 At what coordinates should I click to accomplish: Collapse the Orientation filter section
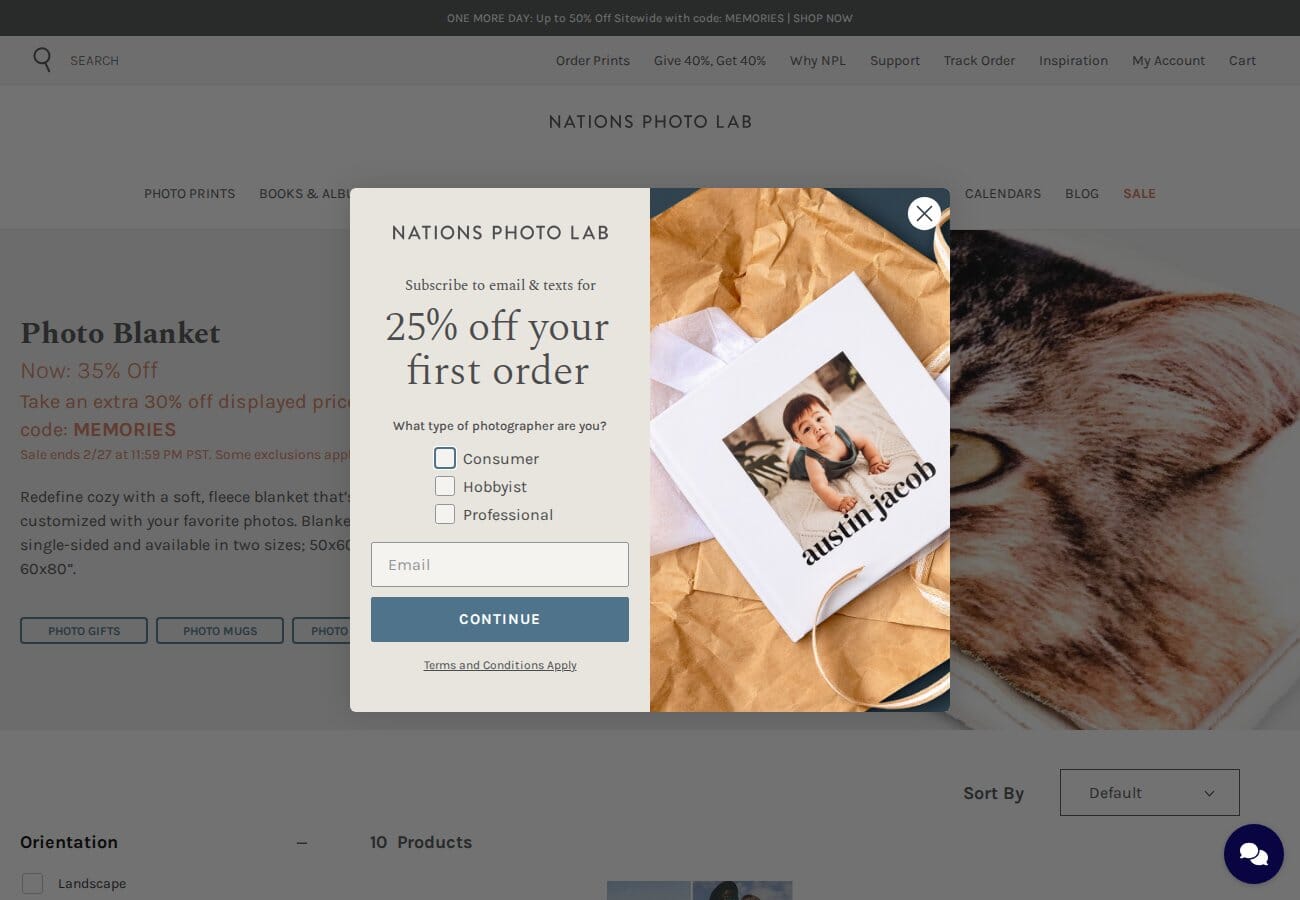click(302, 843)
